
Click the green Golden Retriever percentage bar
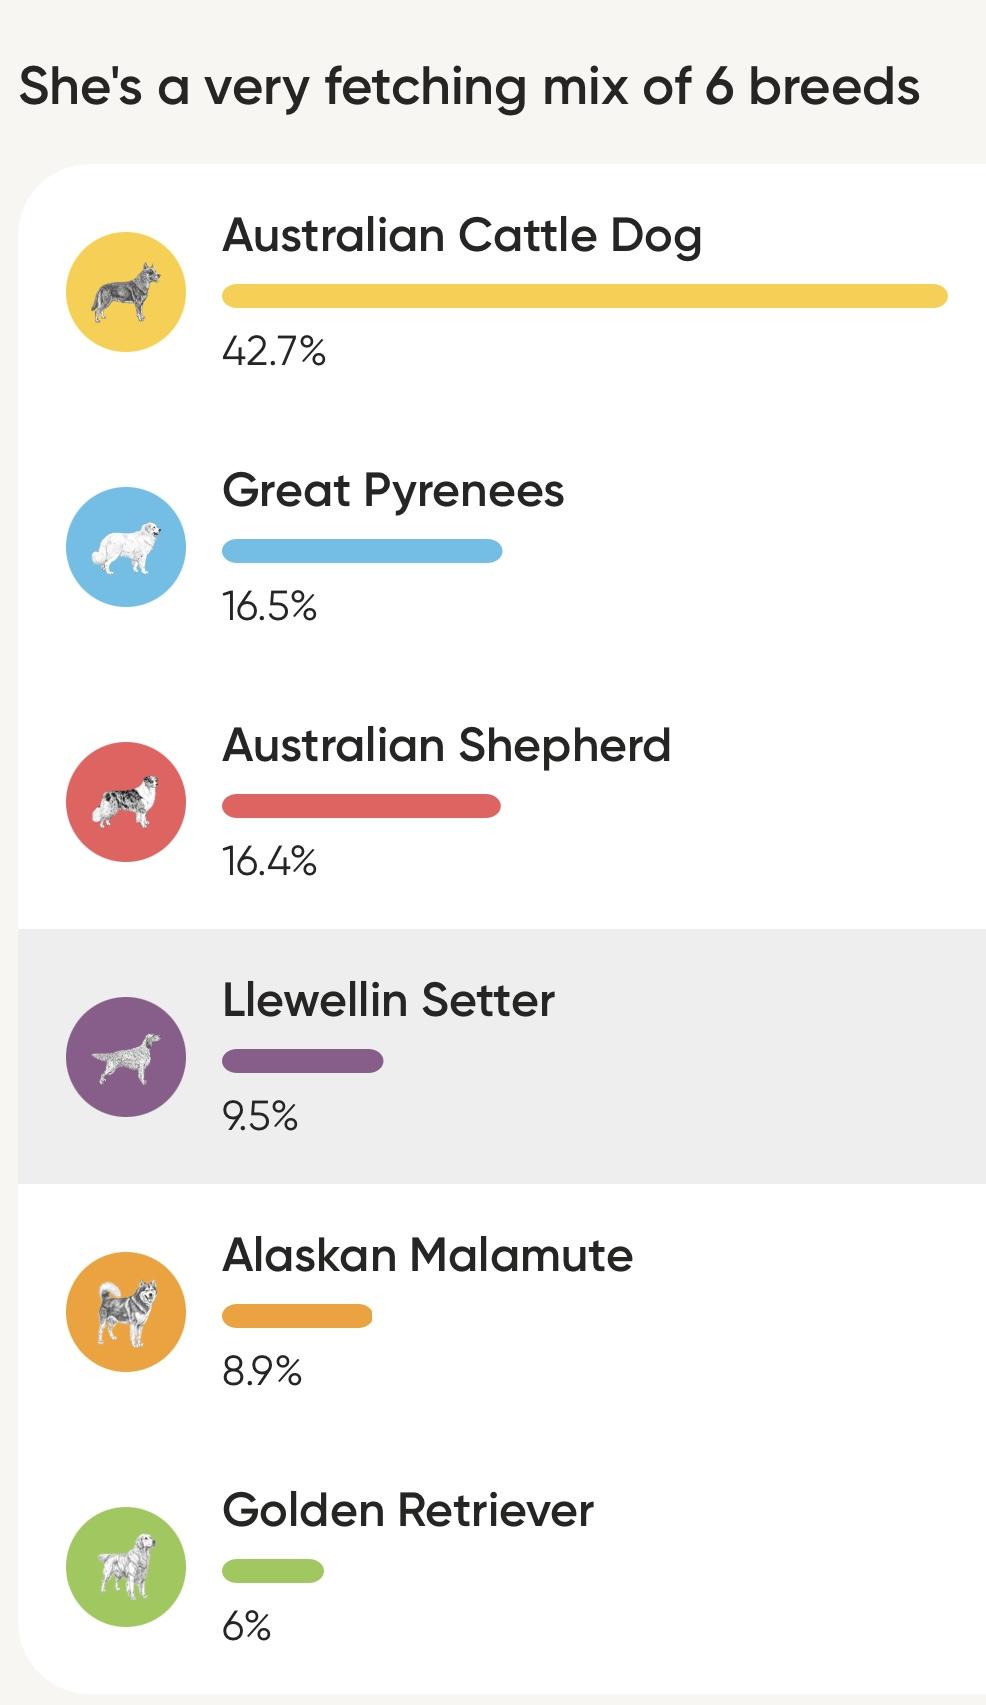(x=273, y=1571)
